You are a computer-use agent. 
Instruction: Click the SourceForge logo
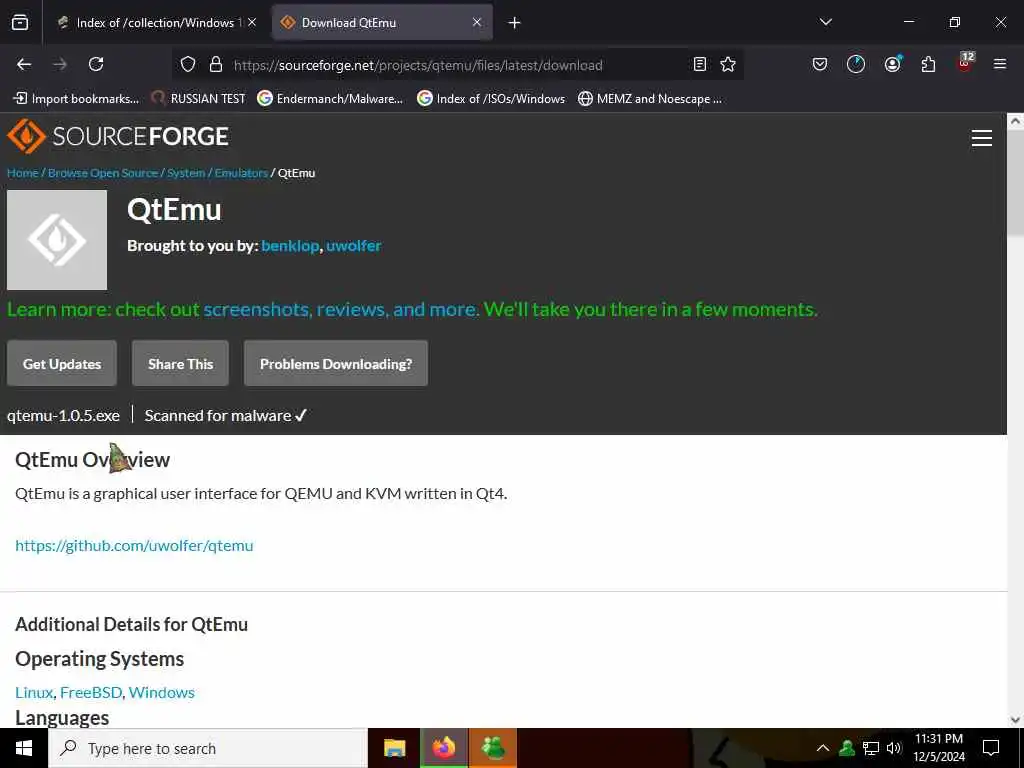[118, 136]
